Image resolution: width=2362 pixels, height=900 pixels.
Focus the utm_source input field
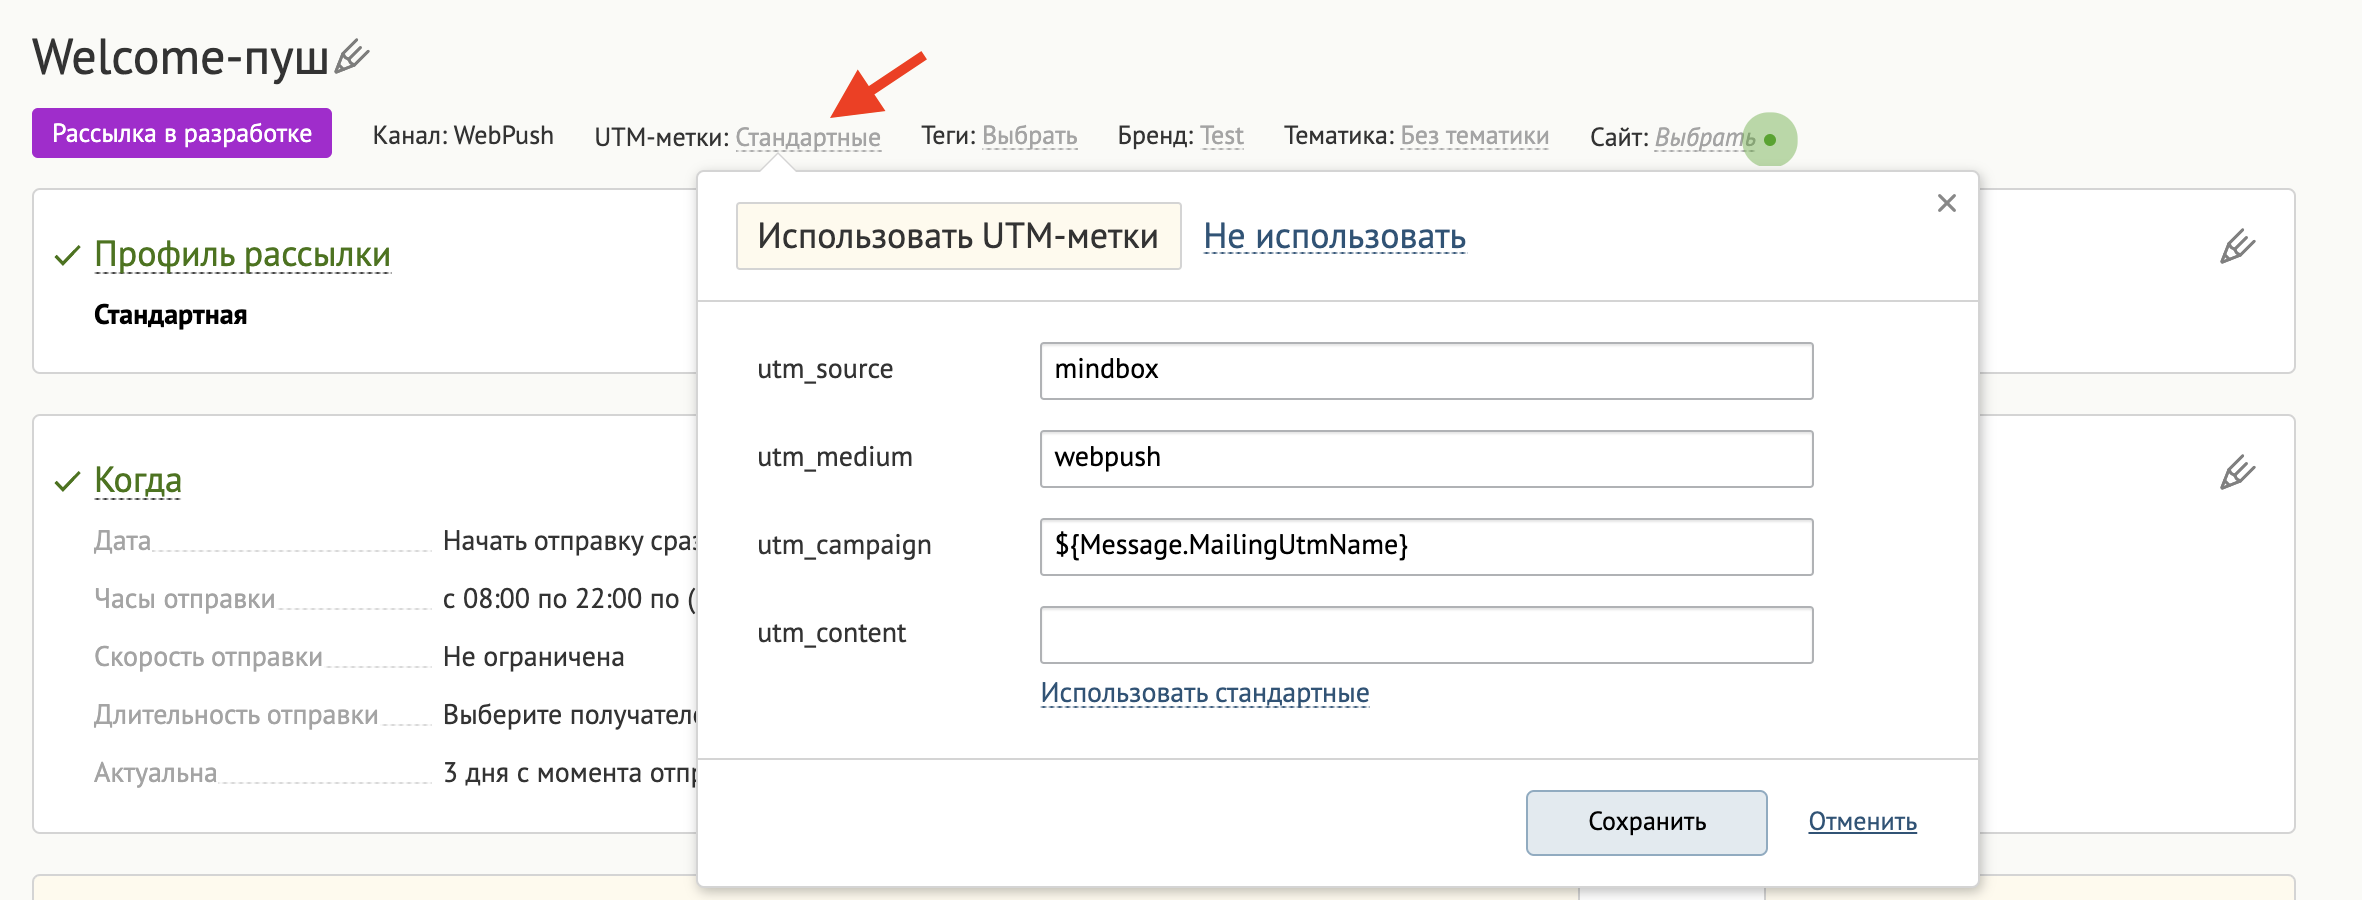tap(1426, 371)
